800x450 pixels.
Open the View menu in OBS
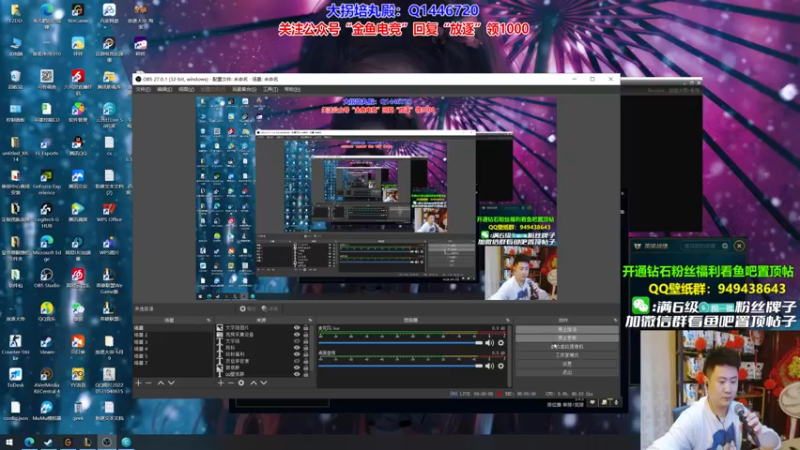186,89
